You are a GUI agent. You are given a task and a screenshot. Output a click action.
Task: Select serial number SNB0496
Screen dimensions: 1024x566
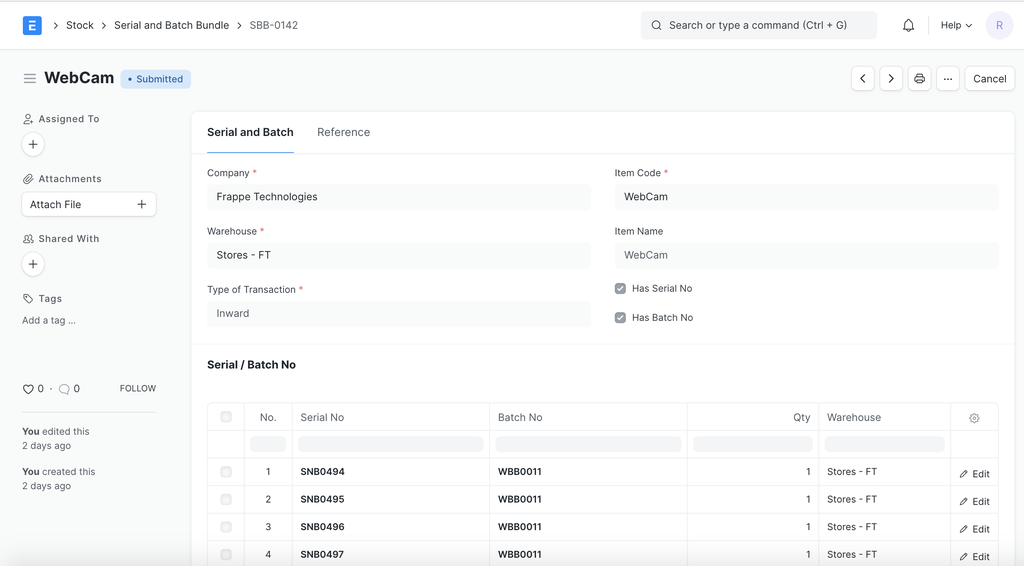(323, 527)
